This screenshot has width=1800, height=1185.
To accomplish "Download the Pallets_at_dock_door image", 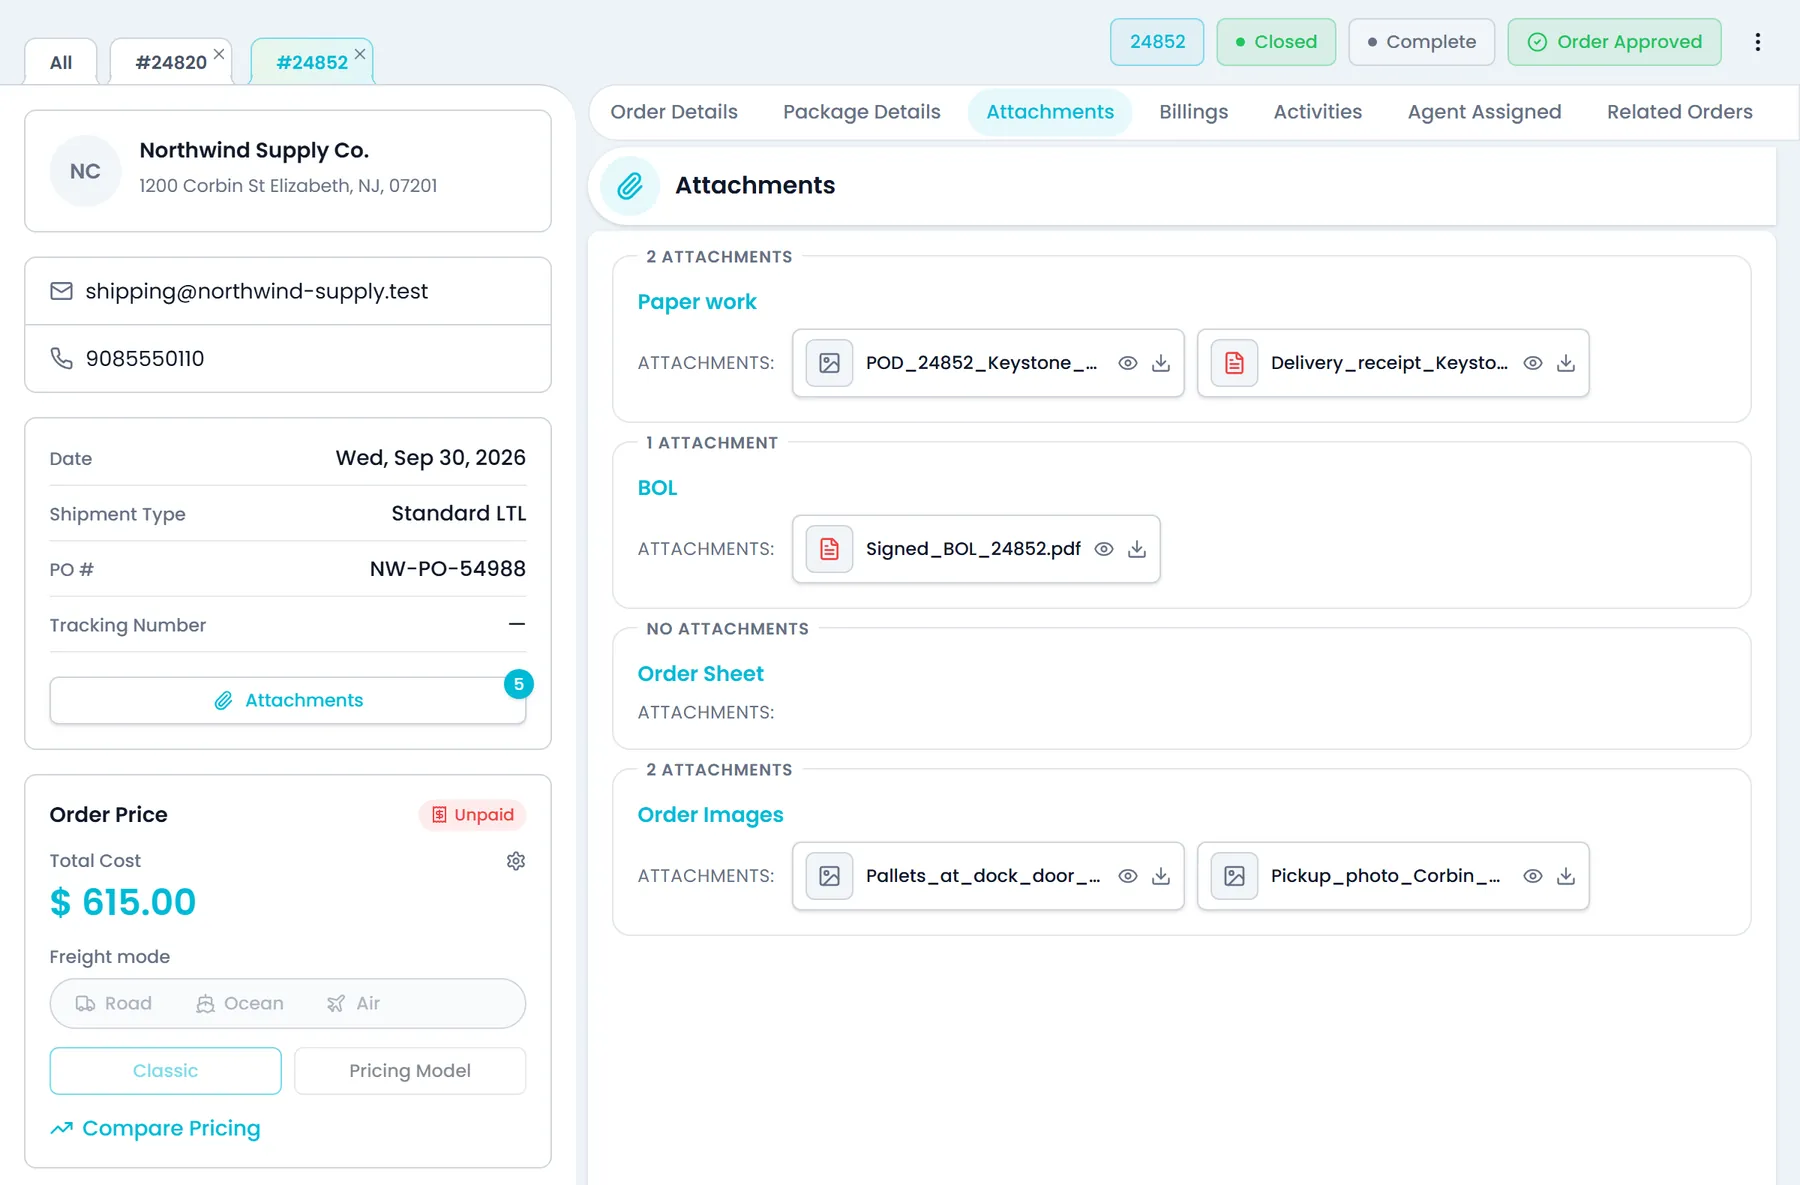I will click(x=1161, y=876).
